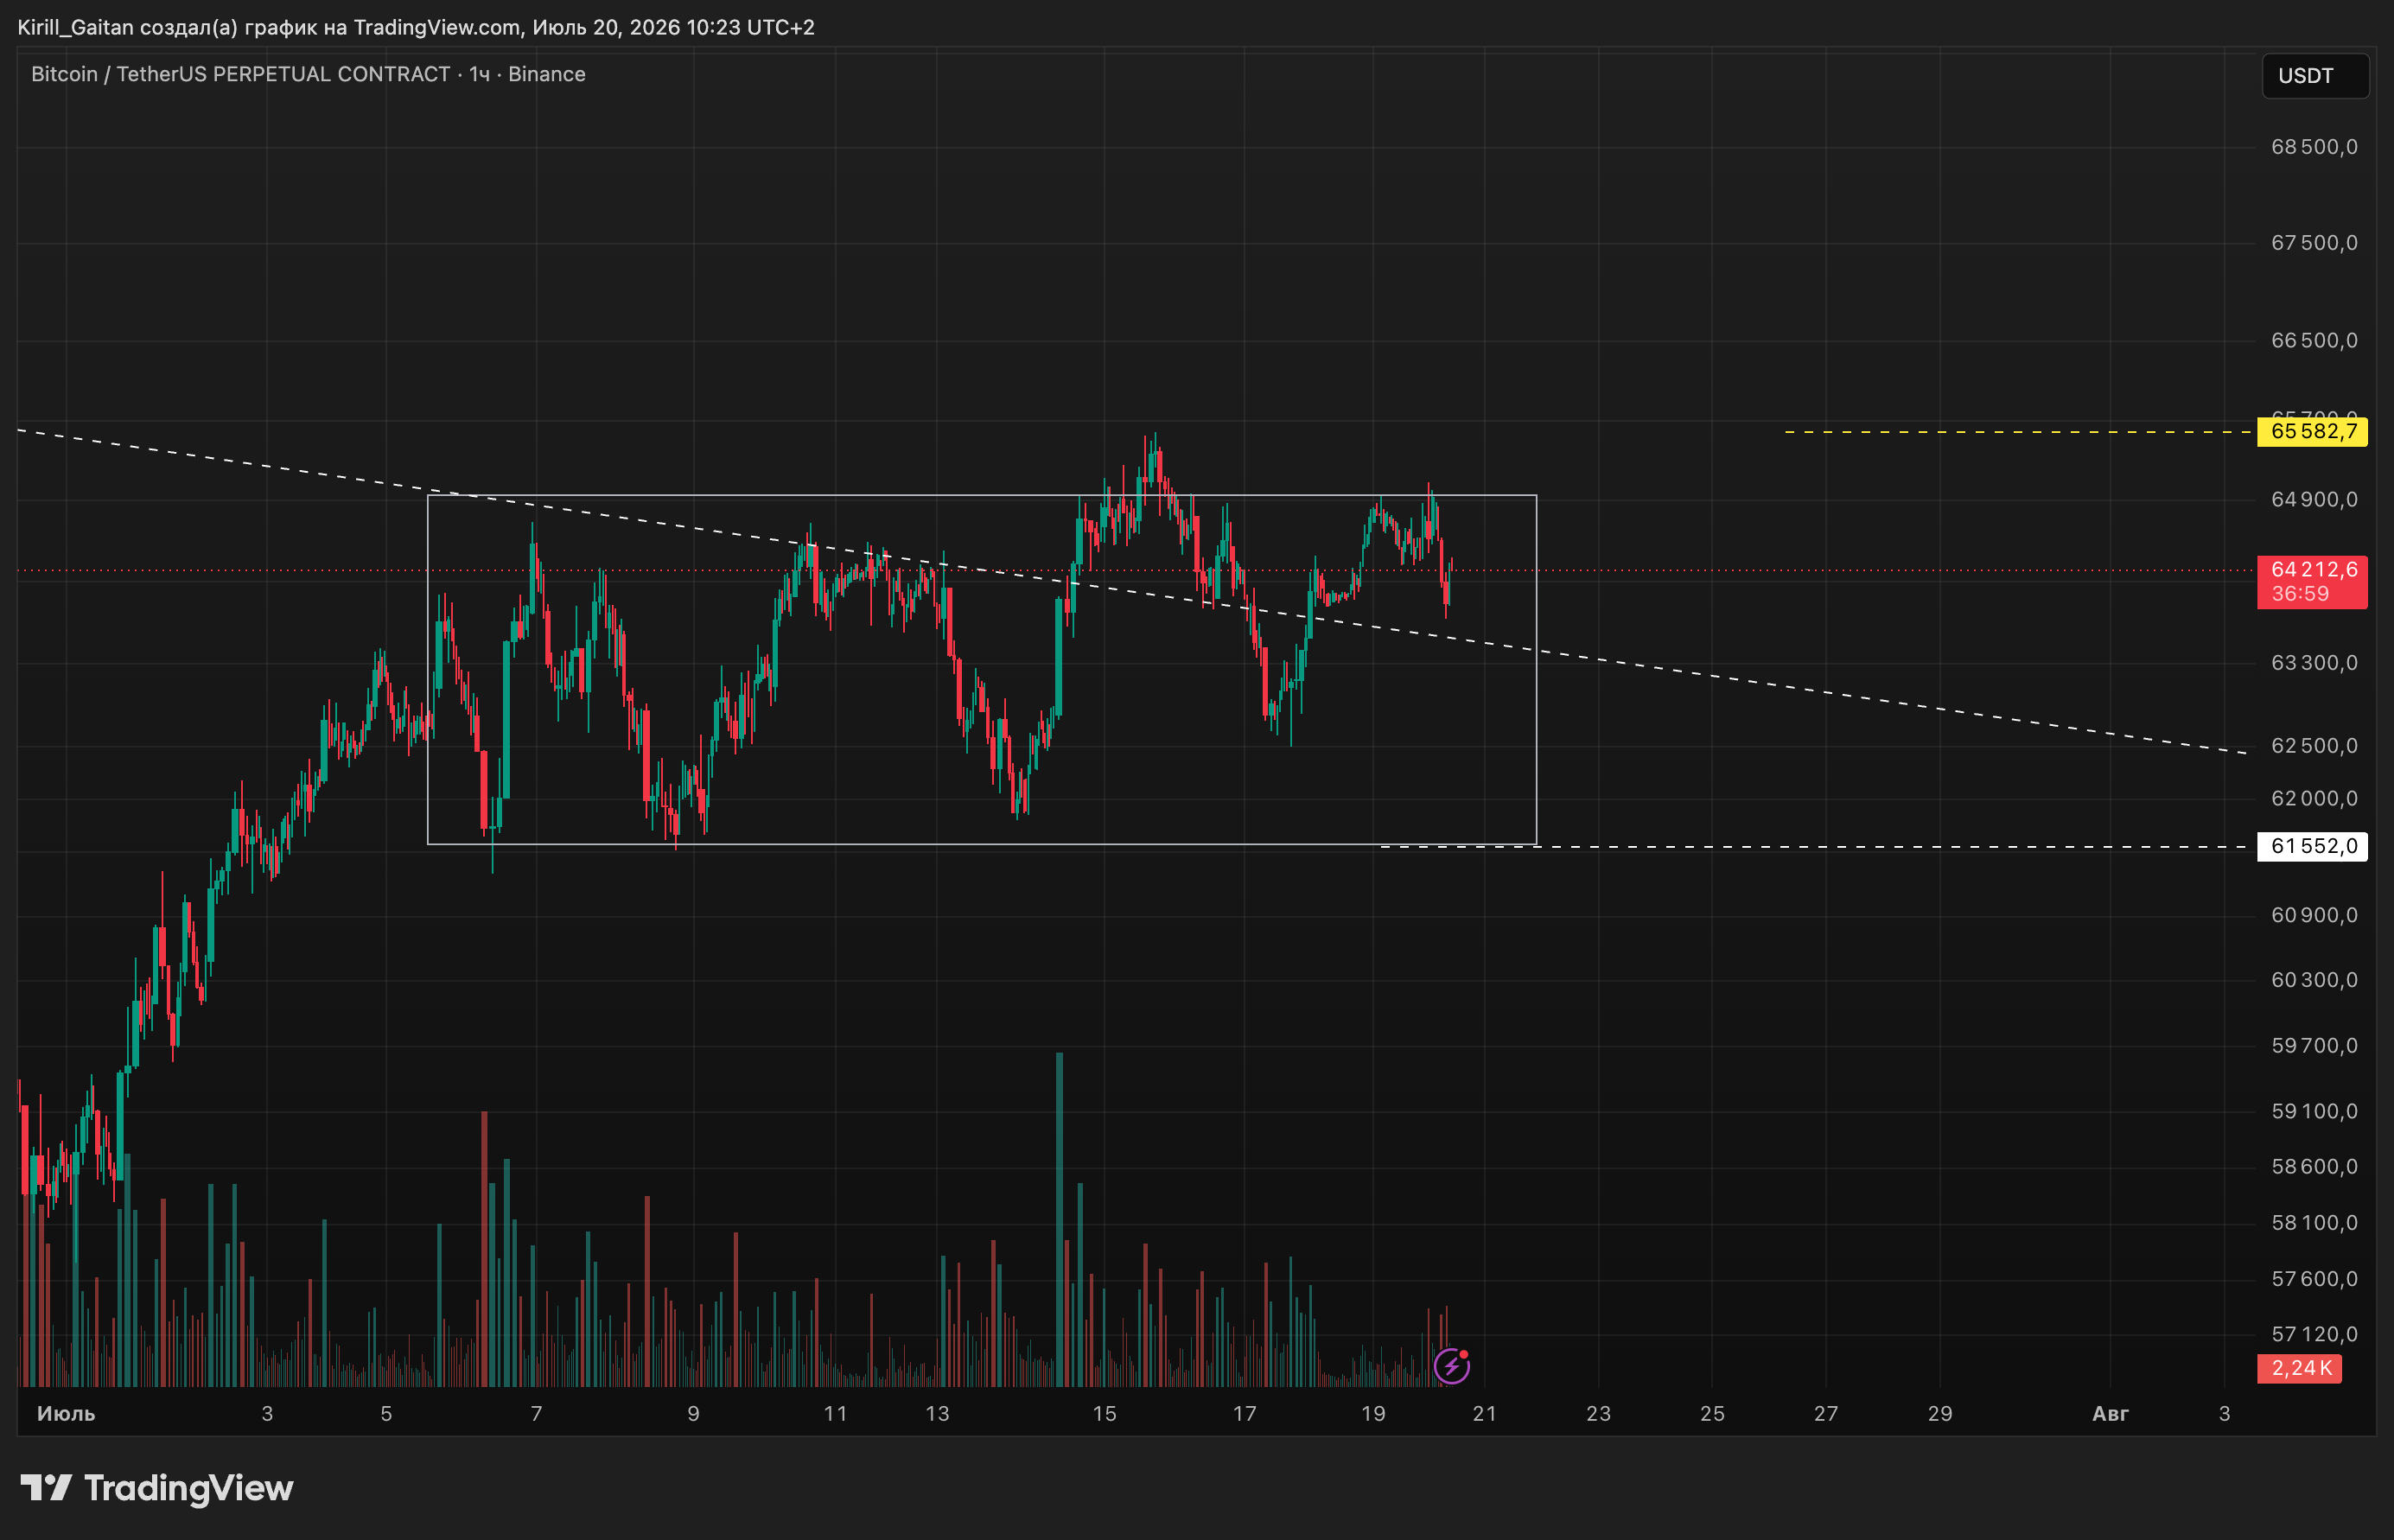
Task: Select the red 64 212,6 current price label
Action: [x=2312, y=569]
